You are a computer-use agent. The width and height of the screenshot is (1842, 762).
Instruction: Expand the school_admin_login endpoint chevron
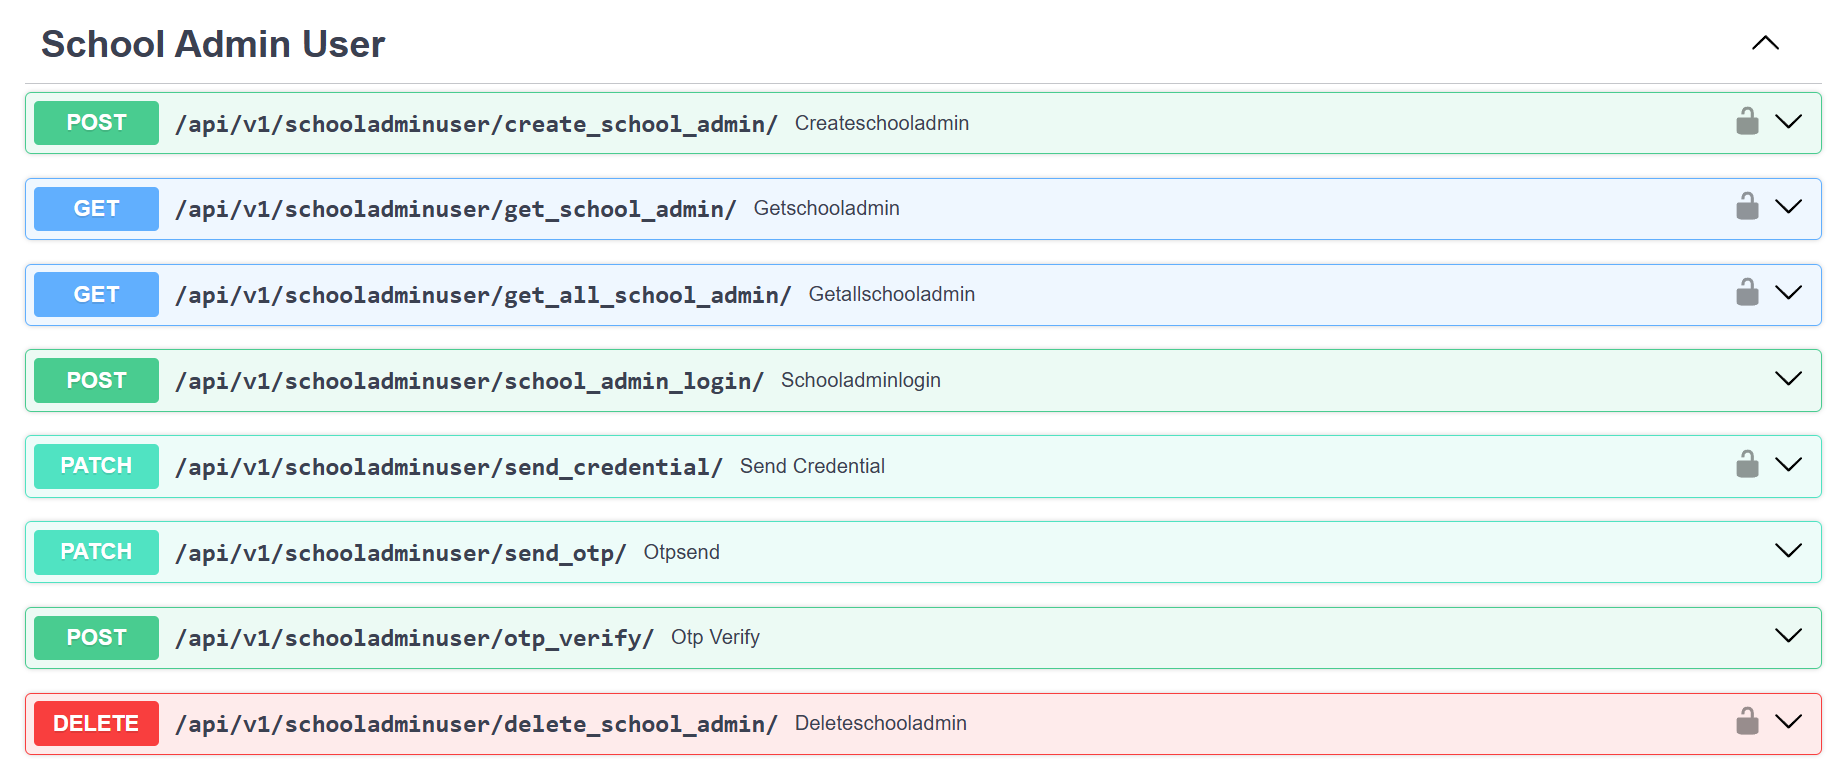[1788, 379]
